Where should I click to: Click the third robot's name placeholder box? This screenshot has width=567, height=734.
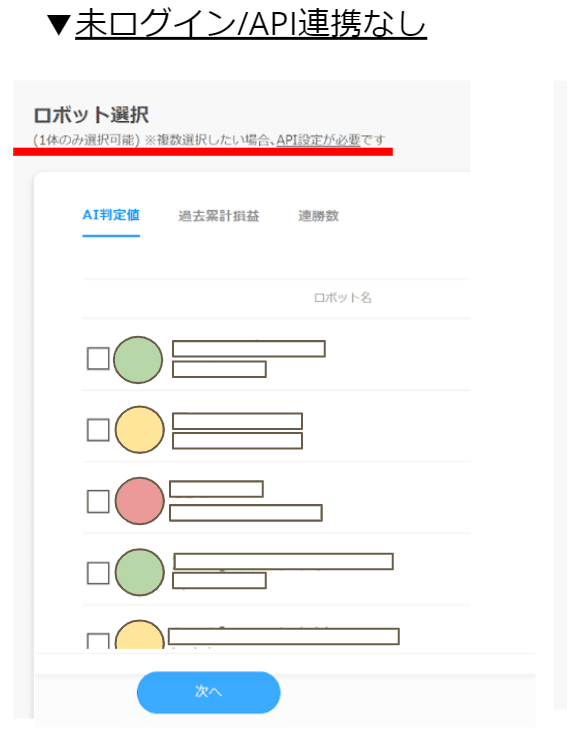pos(216,489)
